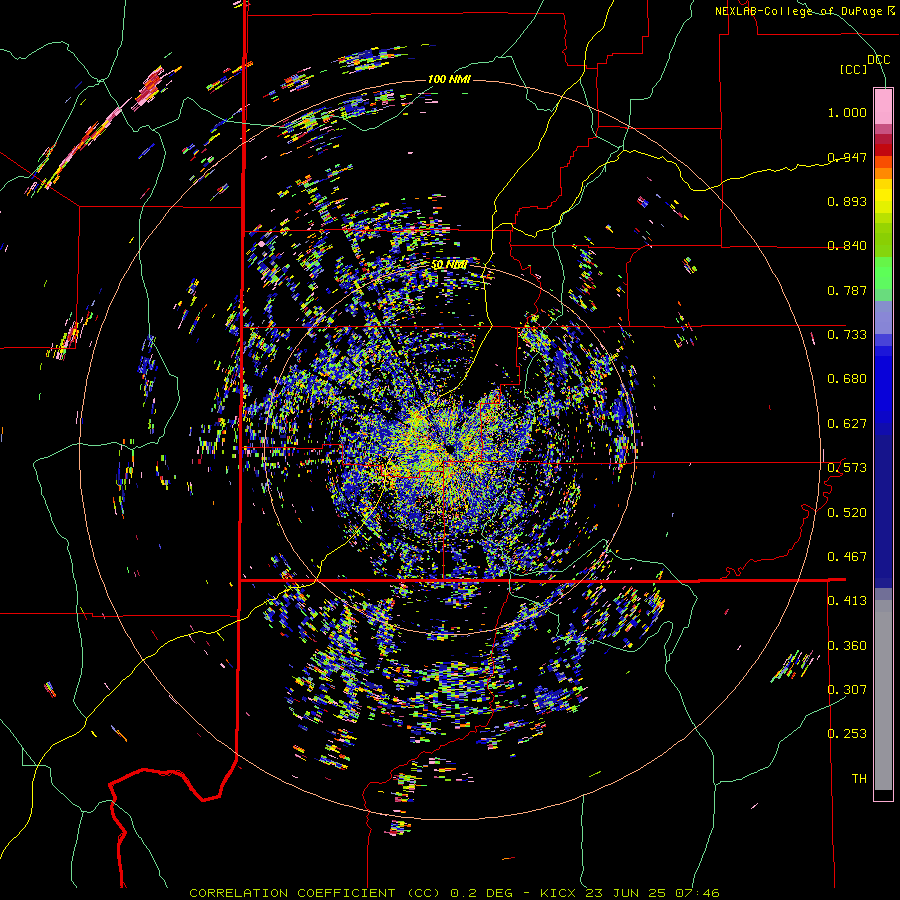Click the 0.520 color scale value

(x=847, y=513)
